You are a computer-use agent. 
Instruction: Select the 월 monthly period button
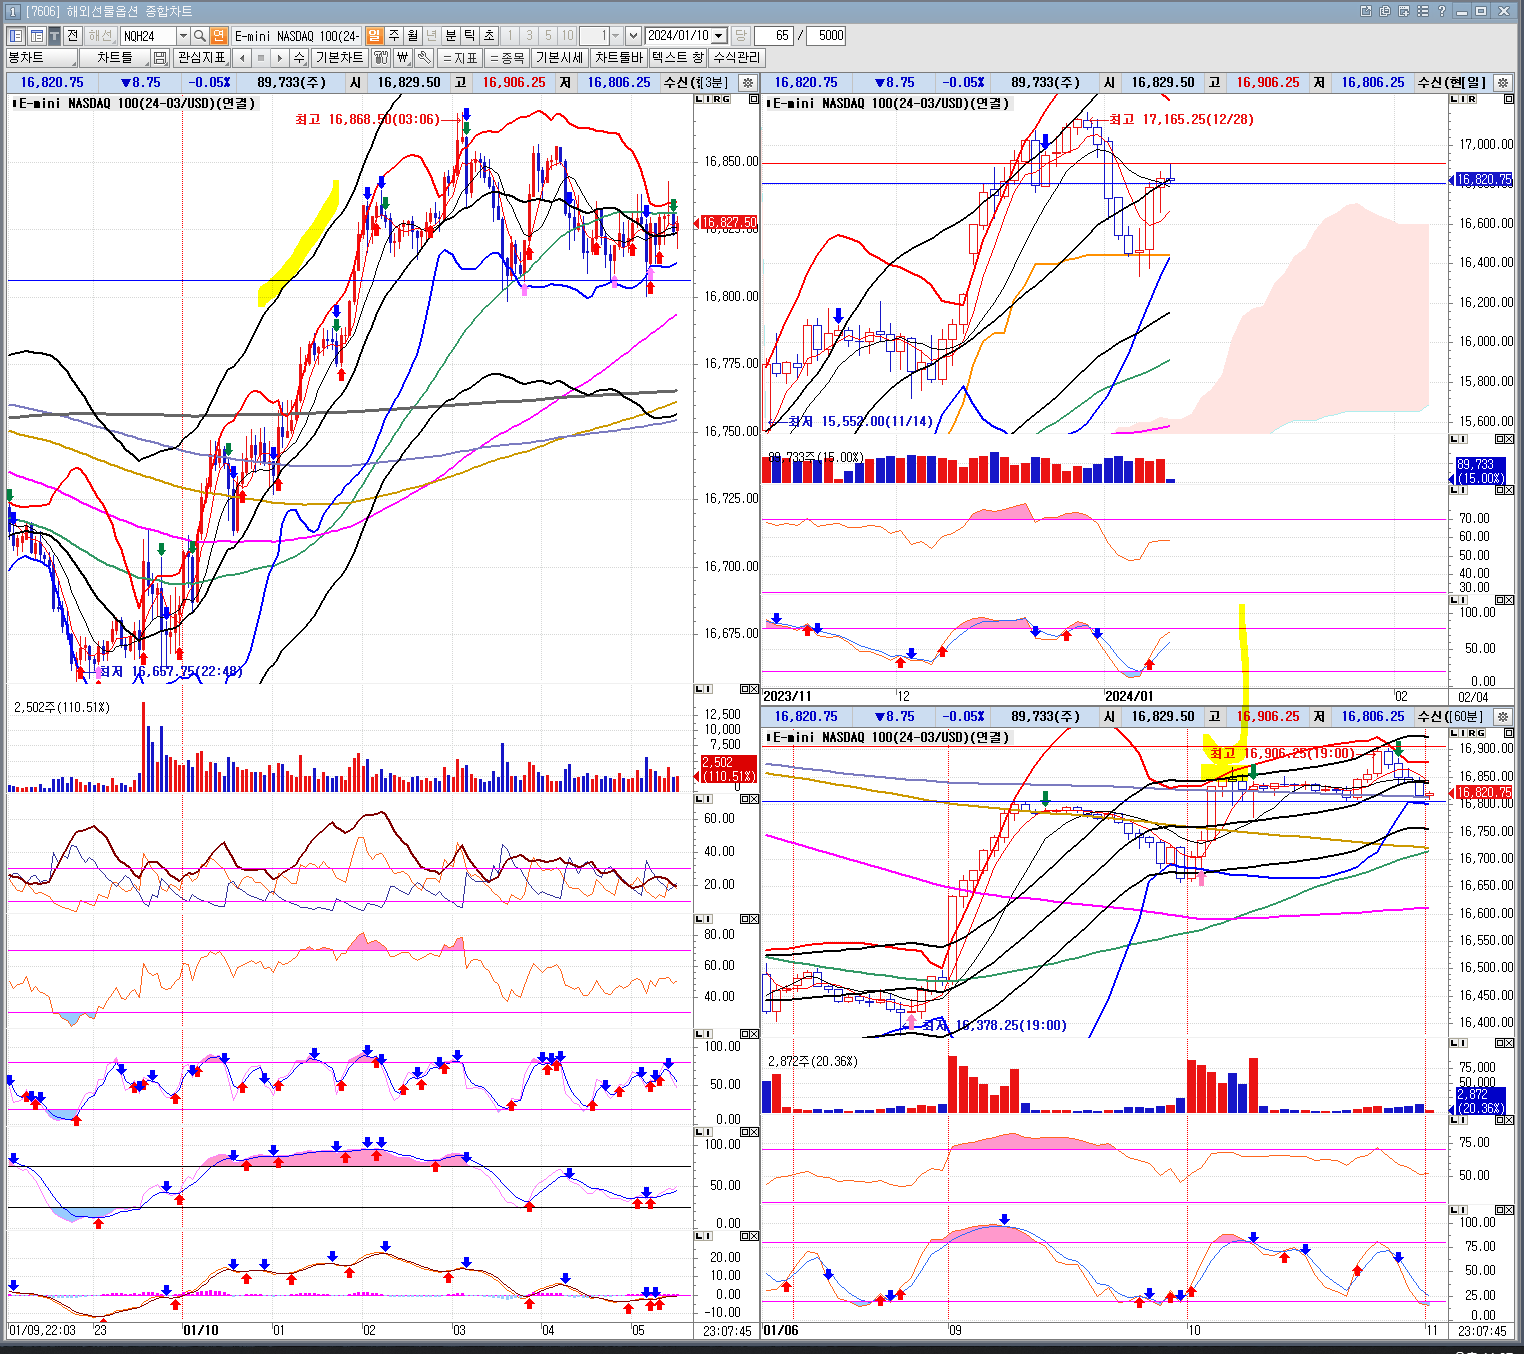point(412,36)
